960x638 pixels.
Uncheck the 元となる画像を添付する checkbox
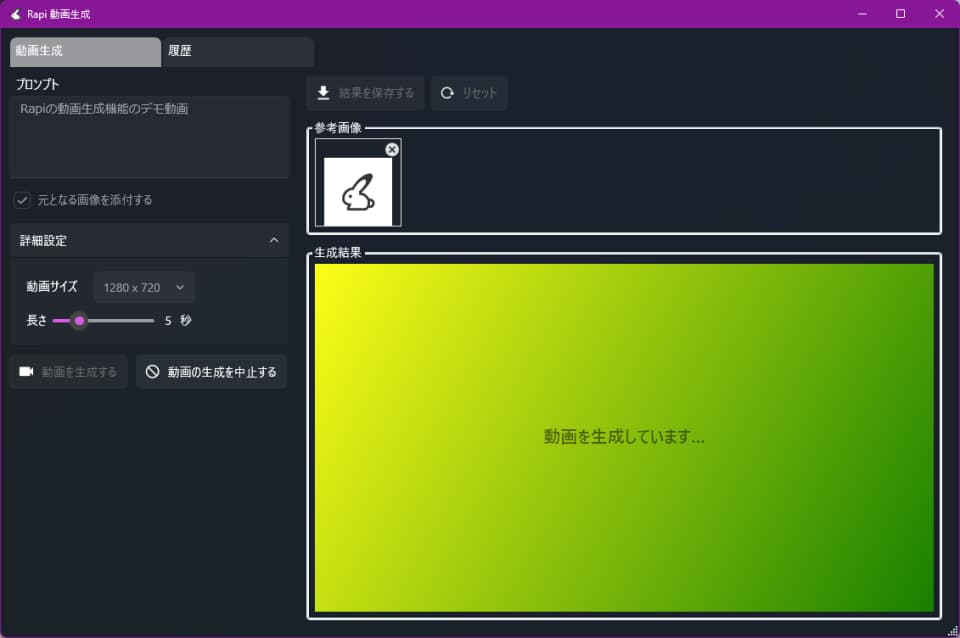pos(22,200)
